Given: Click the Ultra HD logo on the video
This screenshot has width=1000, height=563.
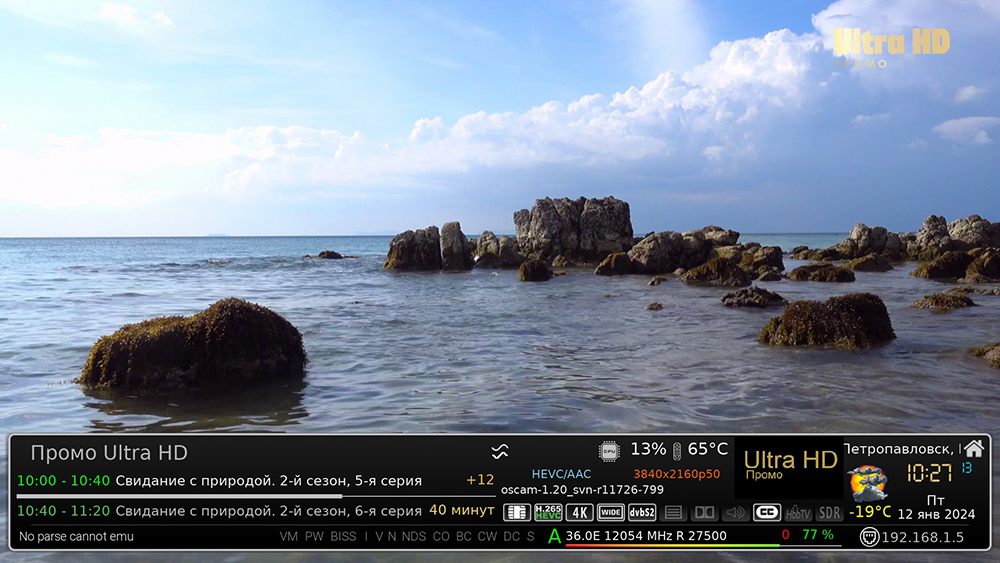Looking at the screenshot, I should (x=891, y=47).
